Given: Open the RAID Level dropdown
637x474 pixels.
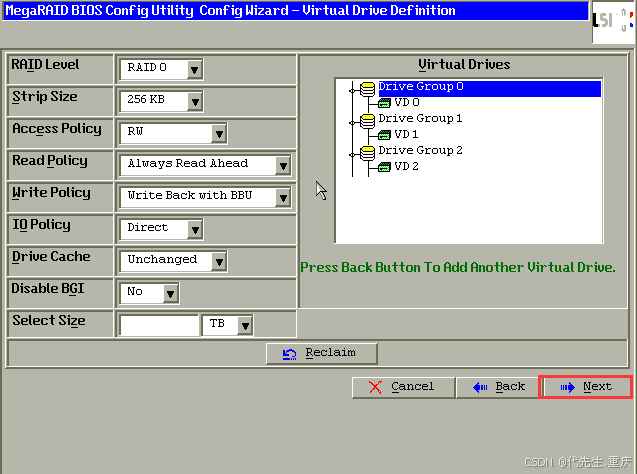Looking at the screenshot, I should tap(162, 69).
